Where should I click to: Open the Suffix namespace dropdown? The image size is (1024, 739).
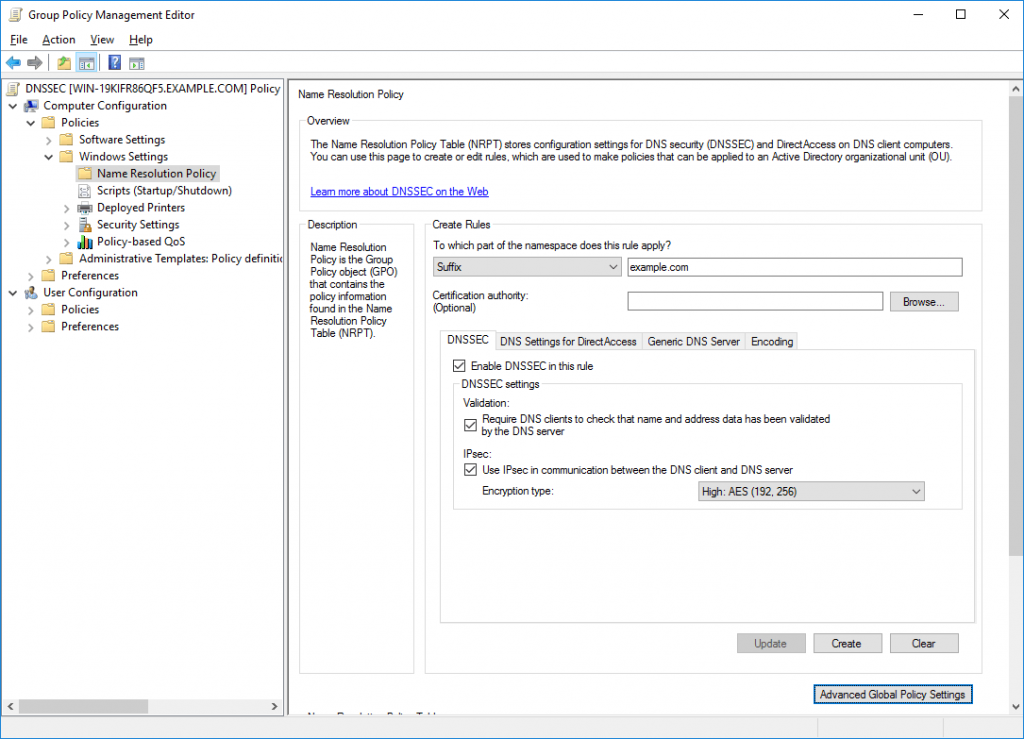(527, 267)
